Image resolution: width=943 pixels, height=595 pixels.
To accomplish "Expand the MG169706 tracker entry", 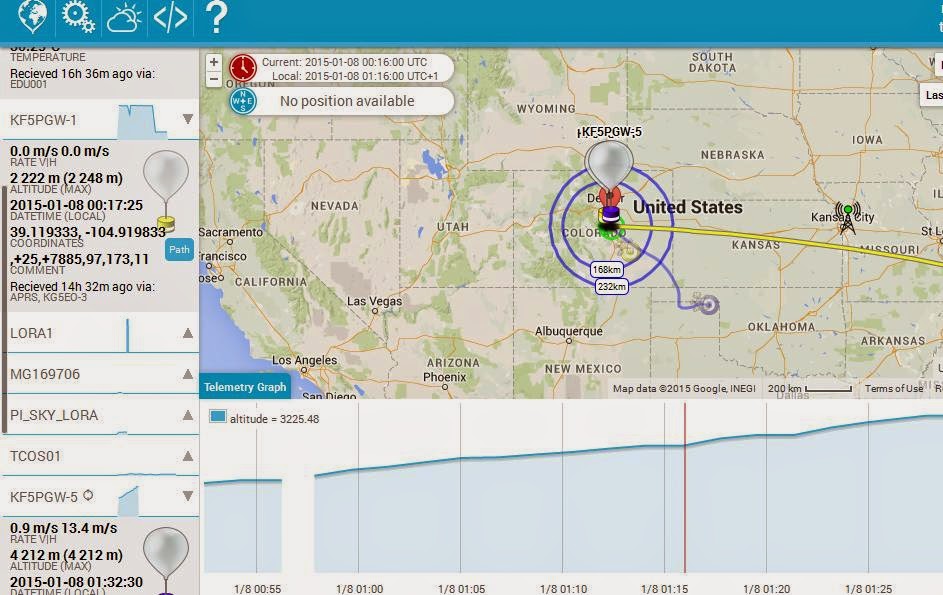I will coord(186,374).
